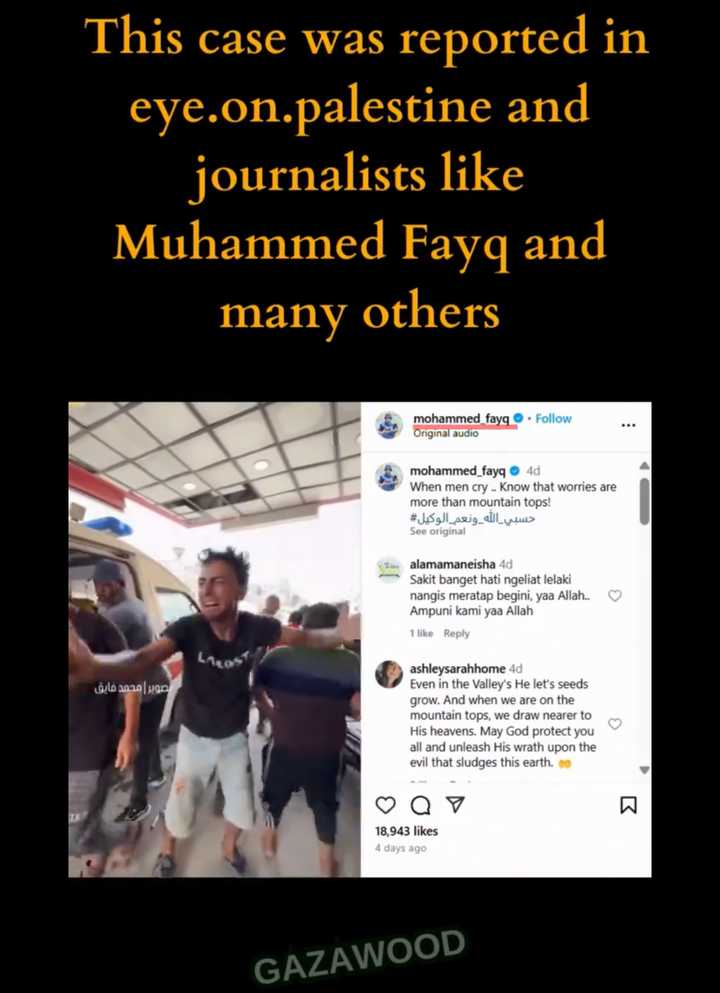Open ashleysarahhome's profile picture
Viewport: 720px width, 993px height.
(x=388, y=674)
